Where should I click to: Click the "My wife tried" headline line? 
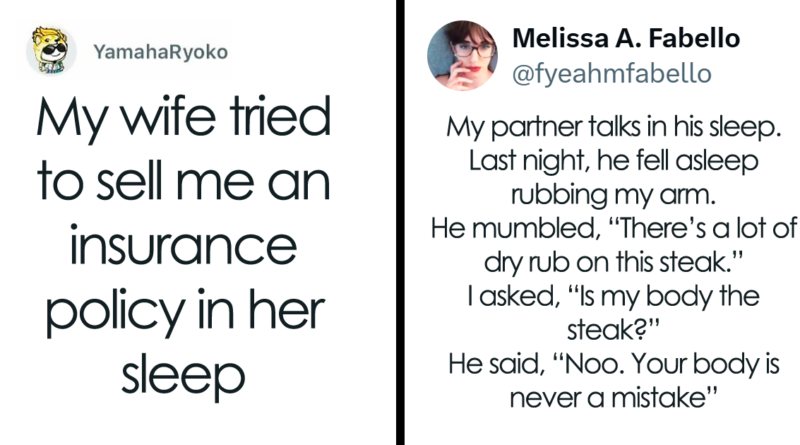point(183,127)
